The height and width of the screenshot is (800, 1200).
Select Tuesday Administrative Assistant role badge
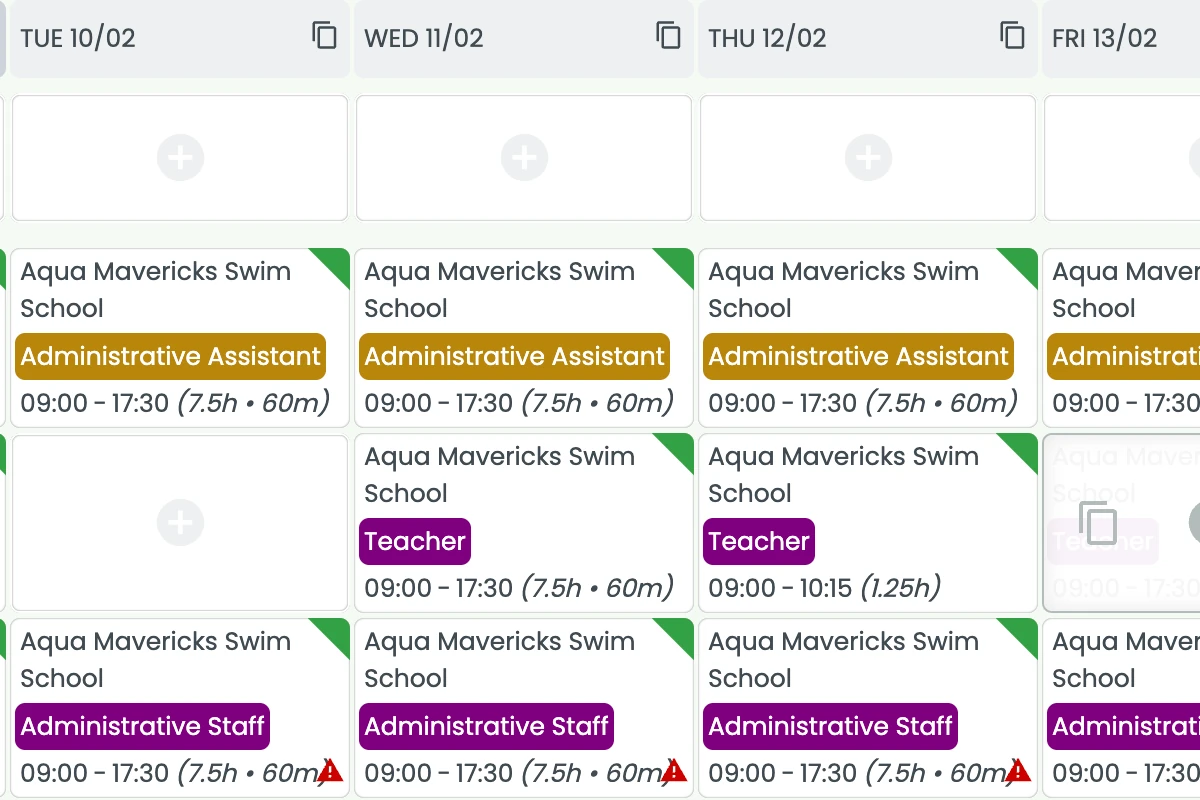[x=170, y=356]
